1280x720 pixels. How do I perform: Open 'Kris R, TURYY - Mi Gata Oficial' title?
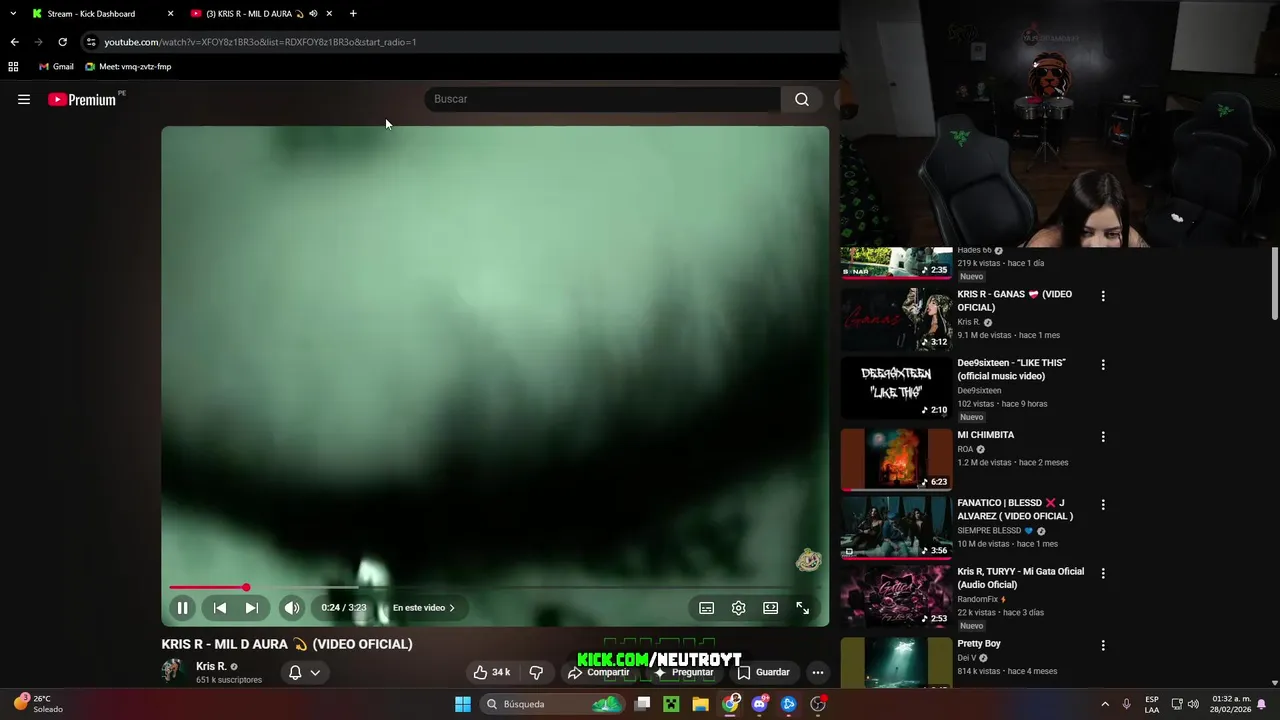pos(1020,578)
